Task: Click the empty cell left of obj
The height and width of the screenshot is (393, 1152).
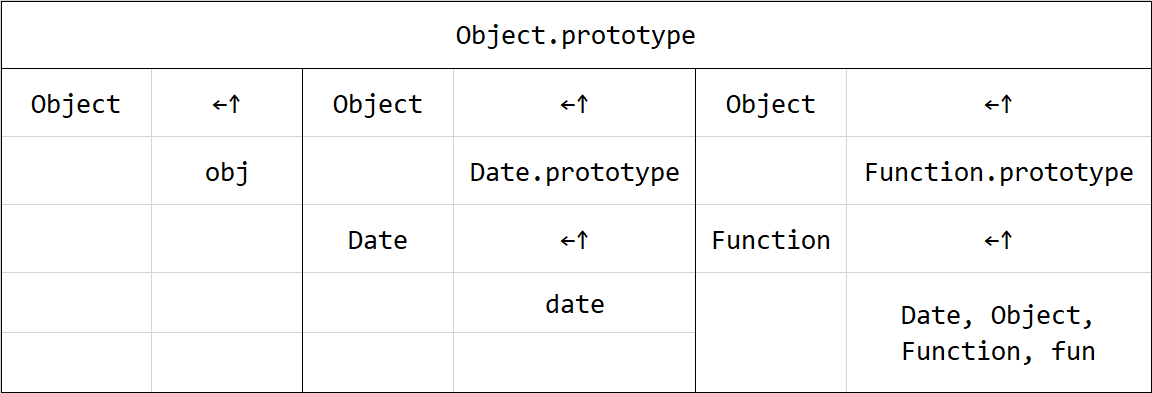Action: 76,171
